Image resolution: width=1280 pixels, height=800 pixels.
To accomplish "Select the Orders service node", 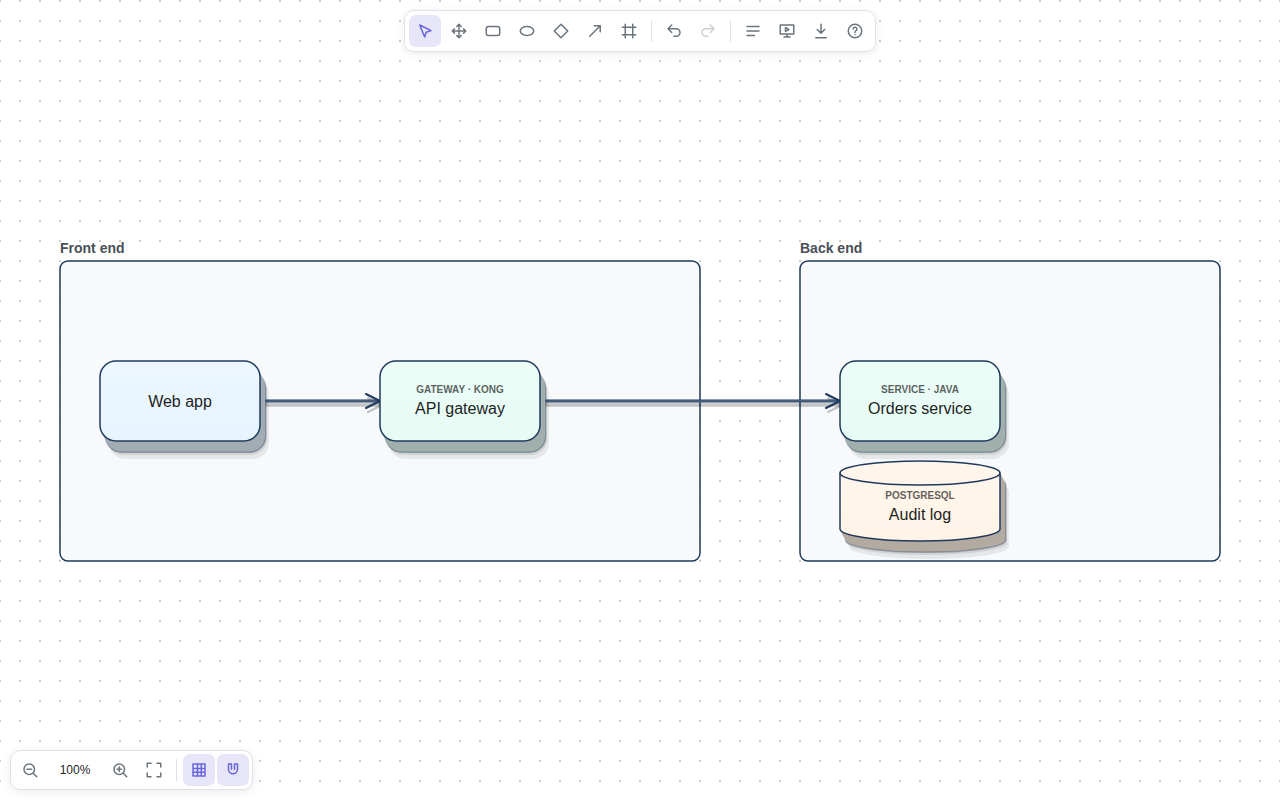I will pos(920,401).
